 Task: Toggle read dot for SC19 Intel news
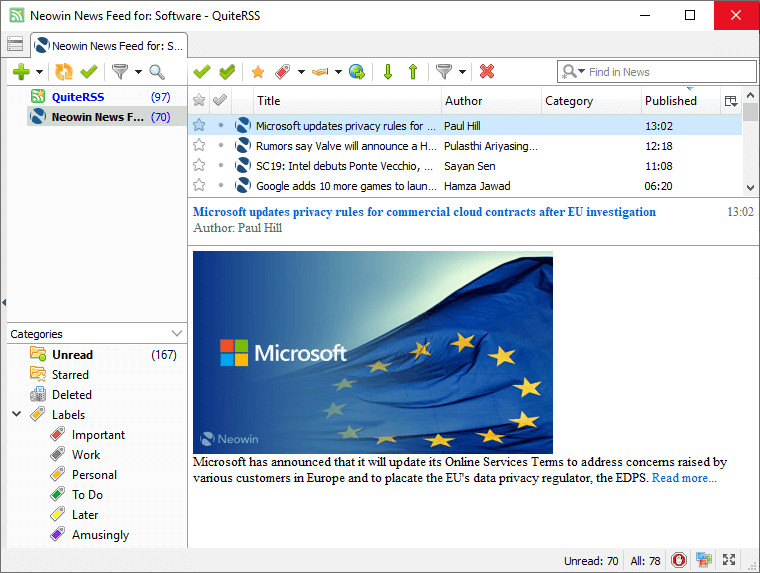(x=221, y=165)
